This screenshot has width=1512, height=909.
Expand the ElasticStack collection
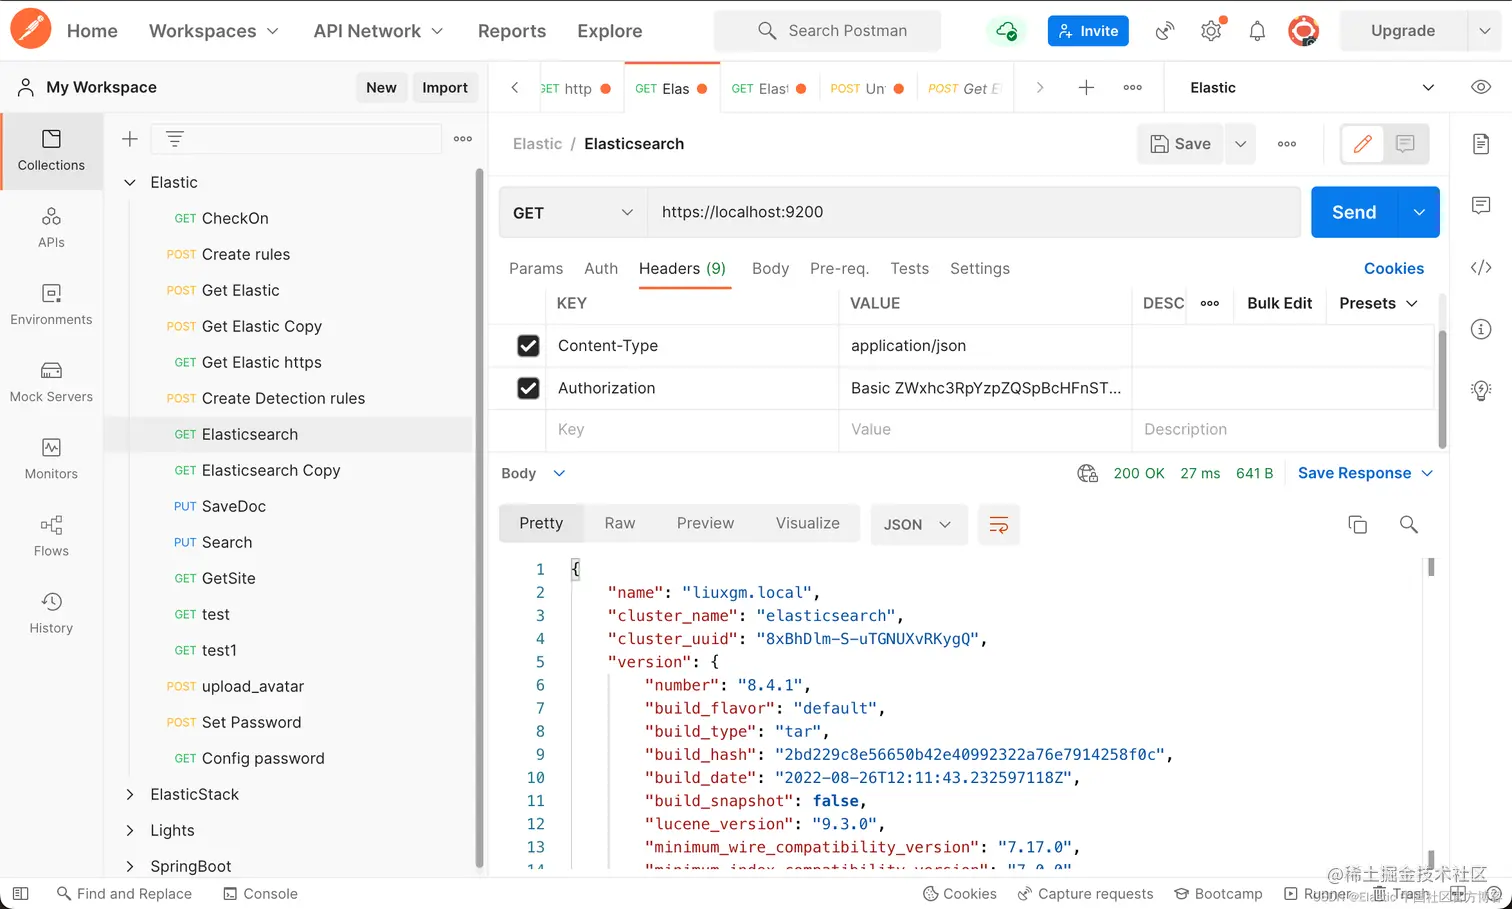[130, 794]
